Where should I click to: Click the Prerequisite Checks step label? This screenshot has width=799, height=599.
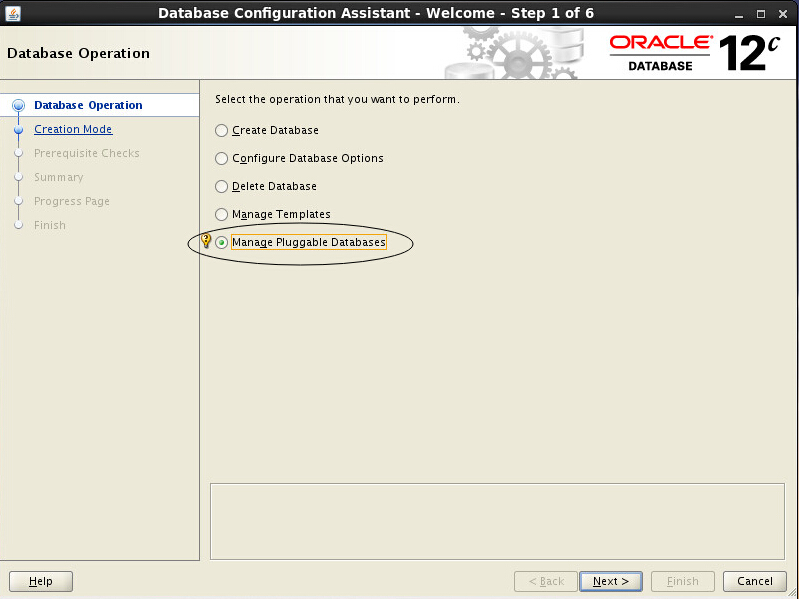click(x=87, y=153)
